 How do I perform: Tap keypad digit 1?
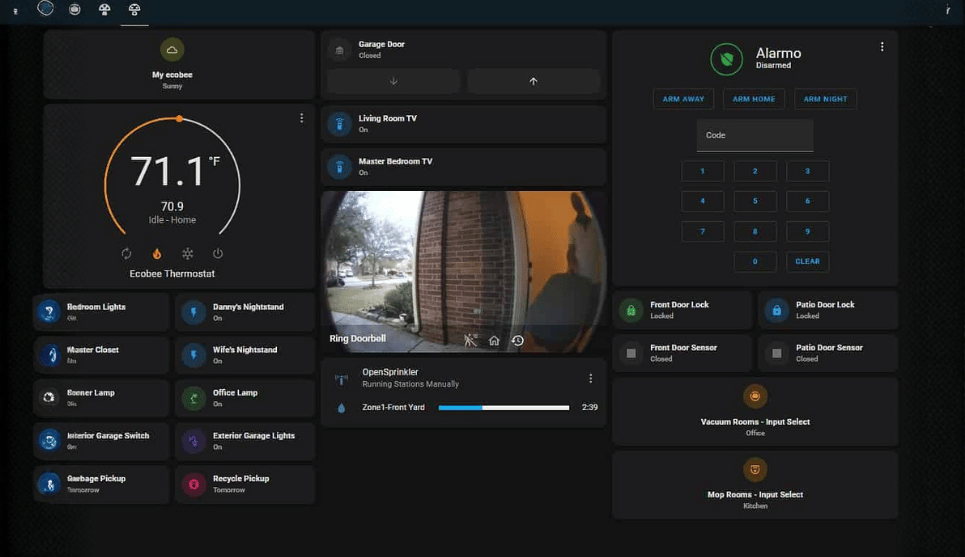[702, 171]
